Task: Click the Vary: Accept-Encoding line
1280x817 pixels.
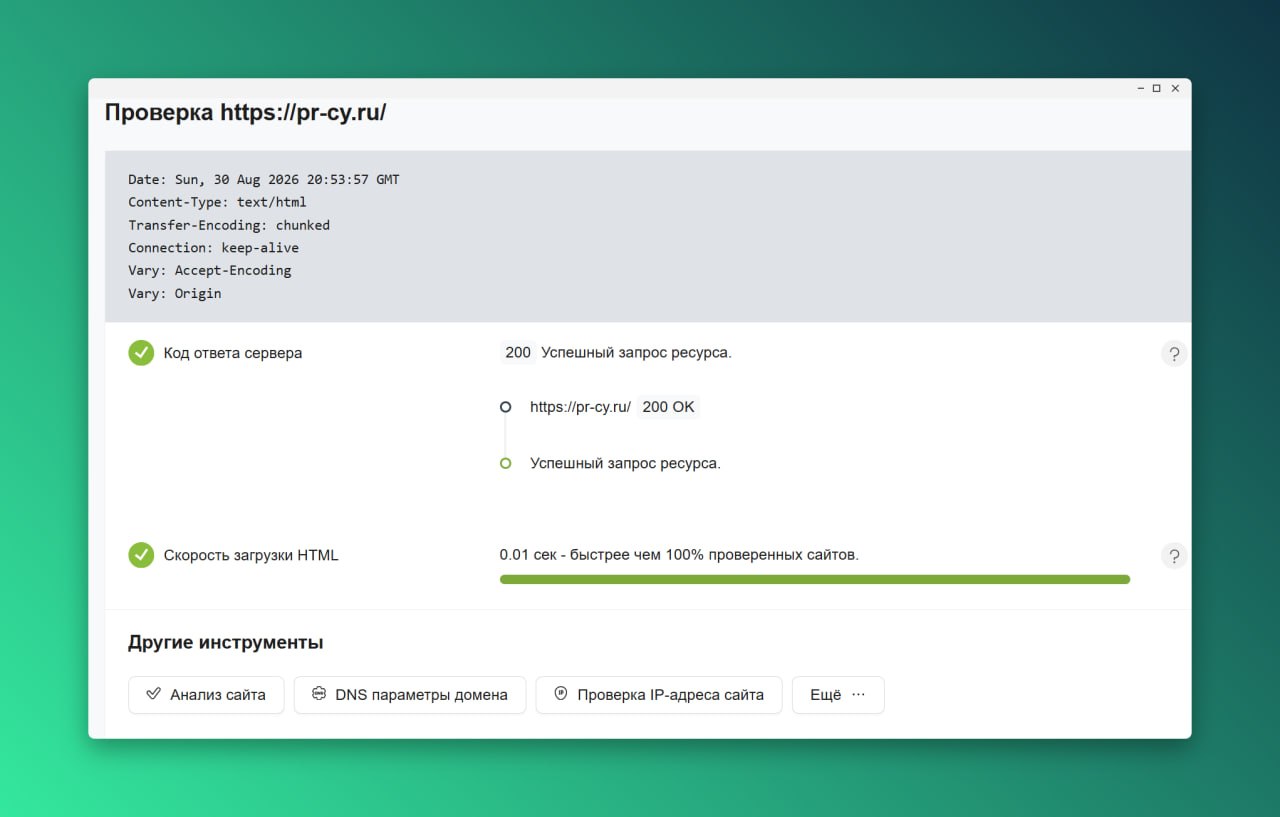Action: point(210,270)
